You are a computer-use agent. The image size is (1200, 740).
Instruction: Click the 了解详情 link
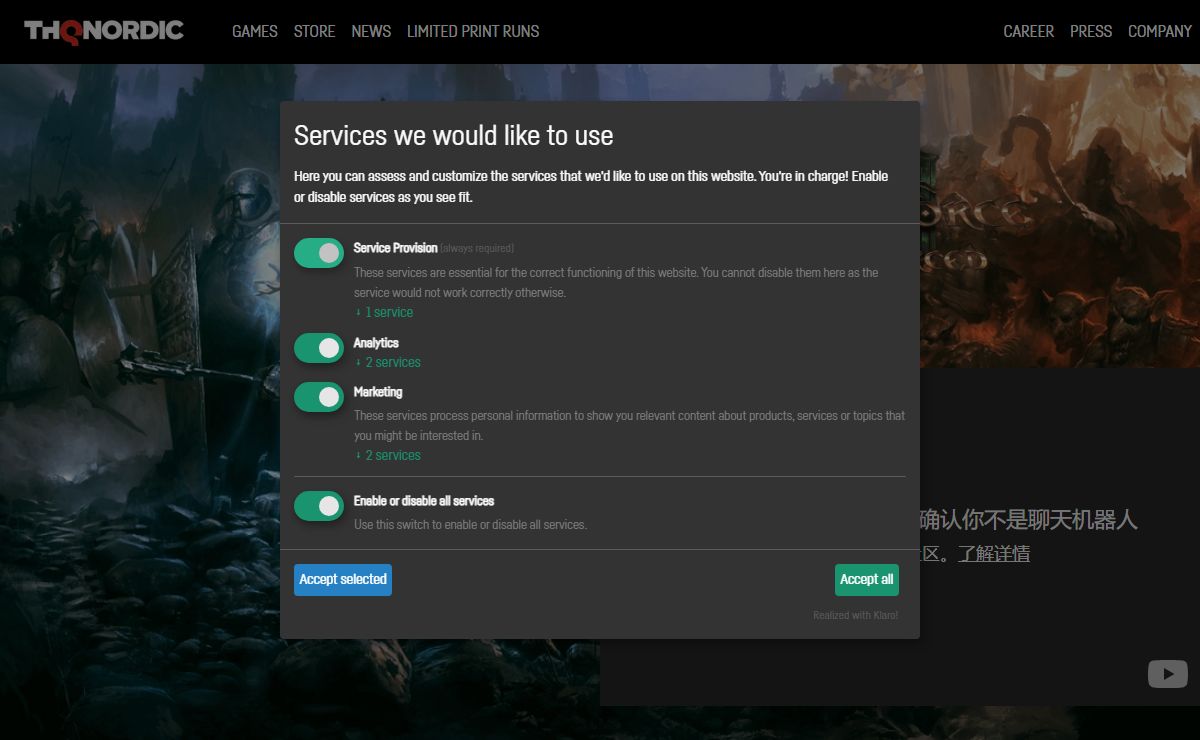coord(994,553)
